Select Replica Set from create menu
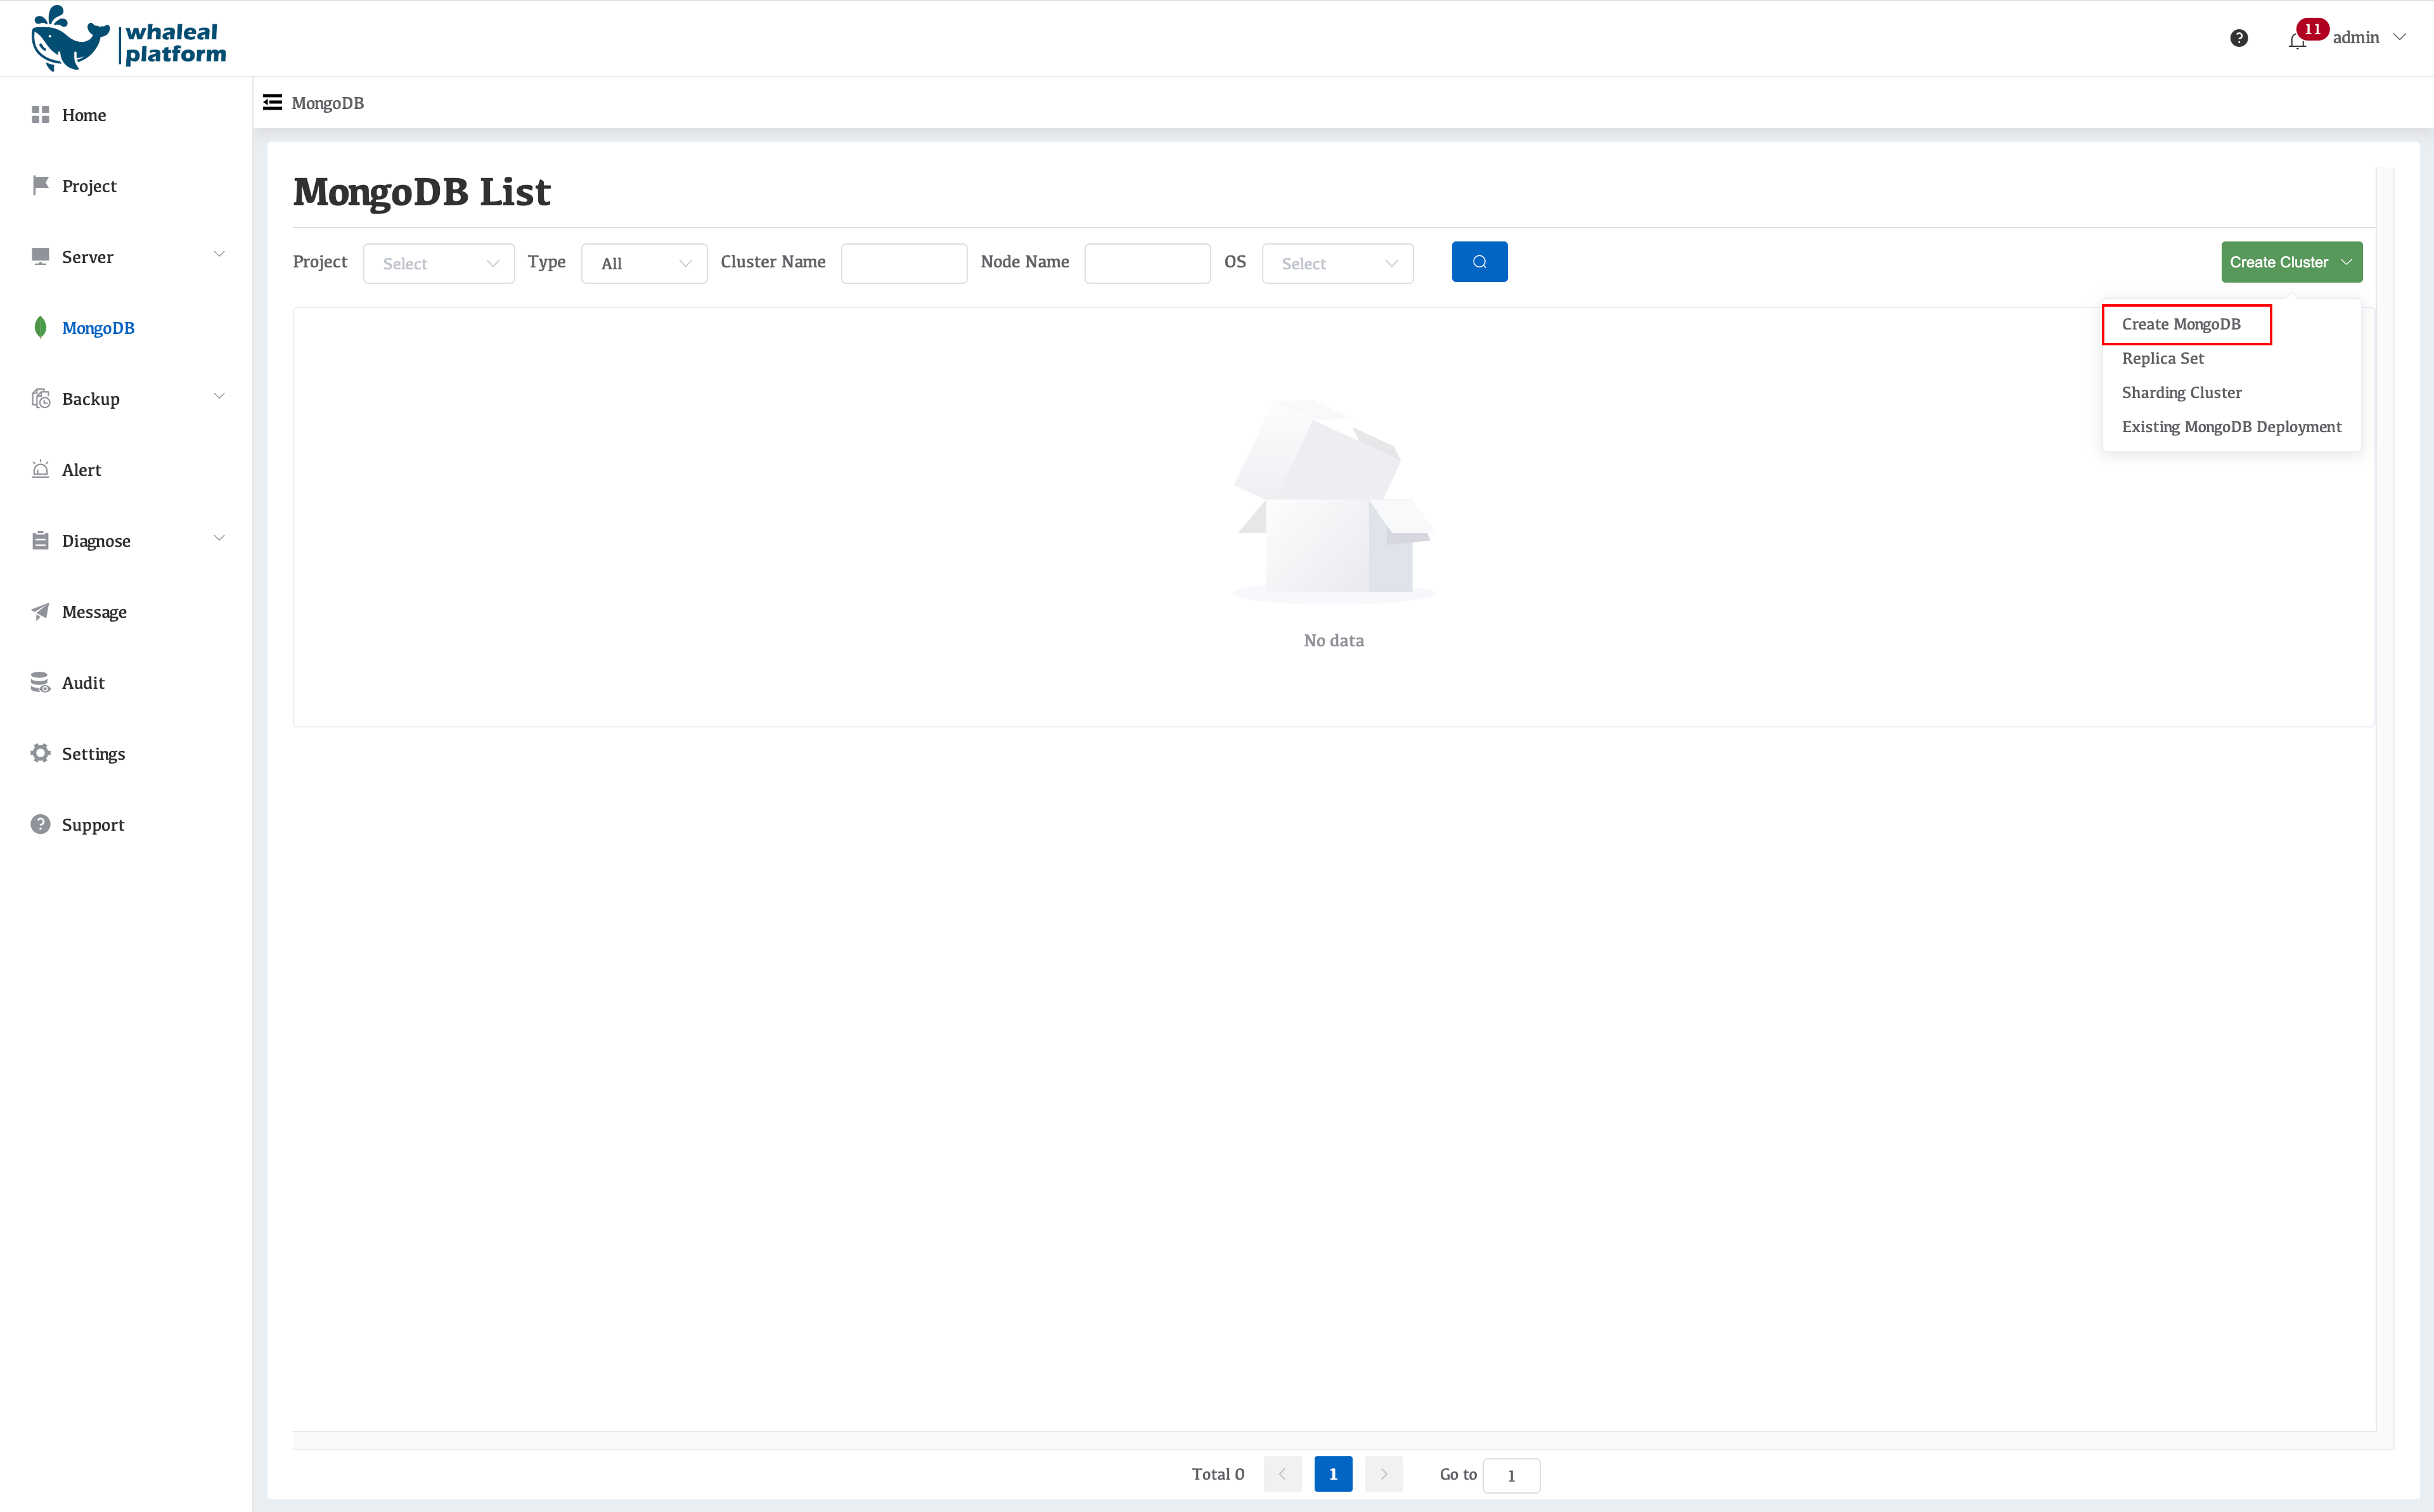 2162,358
